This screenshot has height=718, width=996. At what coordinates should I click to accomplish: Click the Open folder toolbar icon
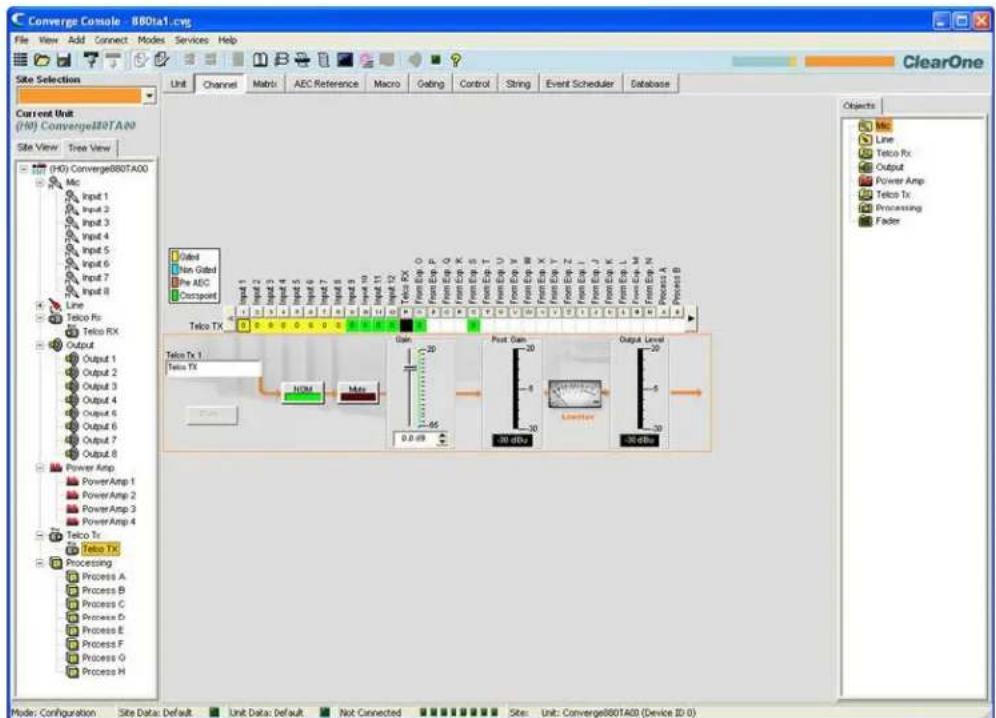pyautogui.click(x=42, y=60)
